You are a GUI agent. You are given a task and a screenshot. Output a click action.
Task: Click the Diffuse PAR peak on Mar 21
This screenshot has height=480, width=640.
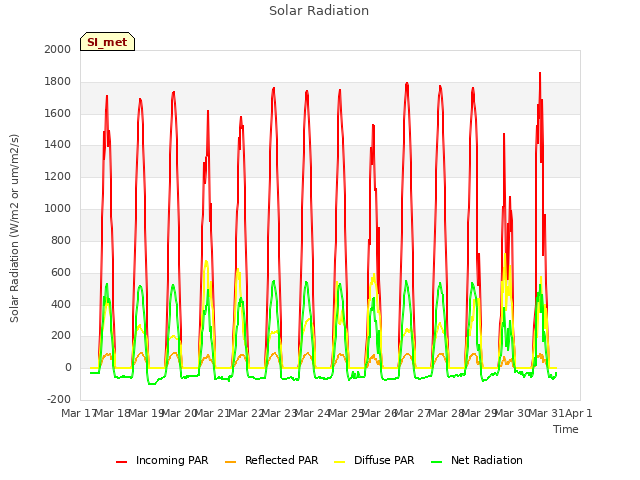click(x=206, y=261)
